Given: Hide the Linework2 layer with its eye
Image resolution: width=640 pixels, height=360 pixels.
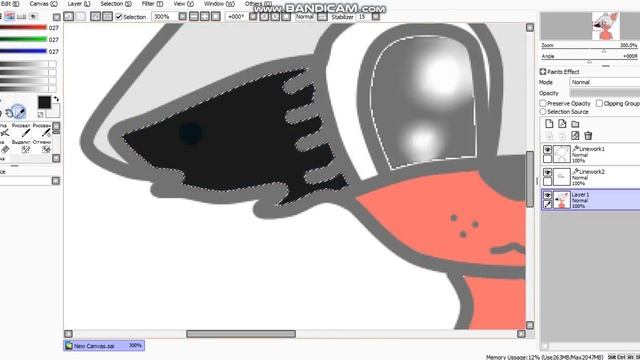Looking at the screenshot, I should pyautogui.click(x=547, y=172).
